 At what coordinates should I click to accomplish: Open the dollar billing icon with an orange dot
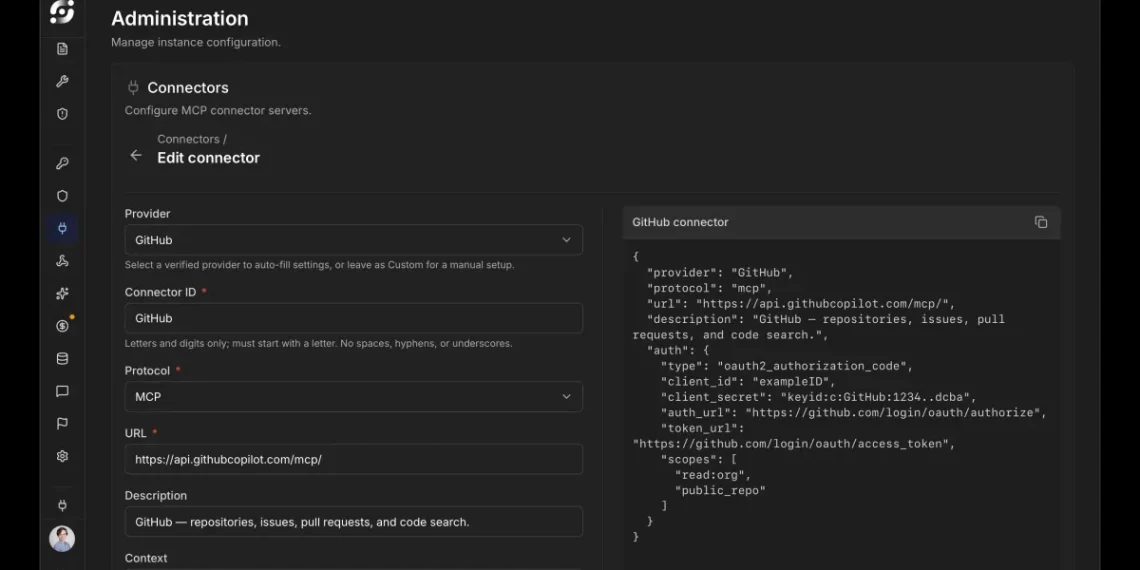click(63, 326)
